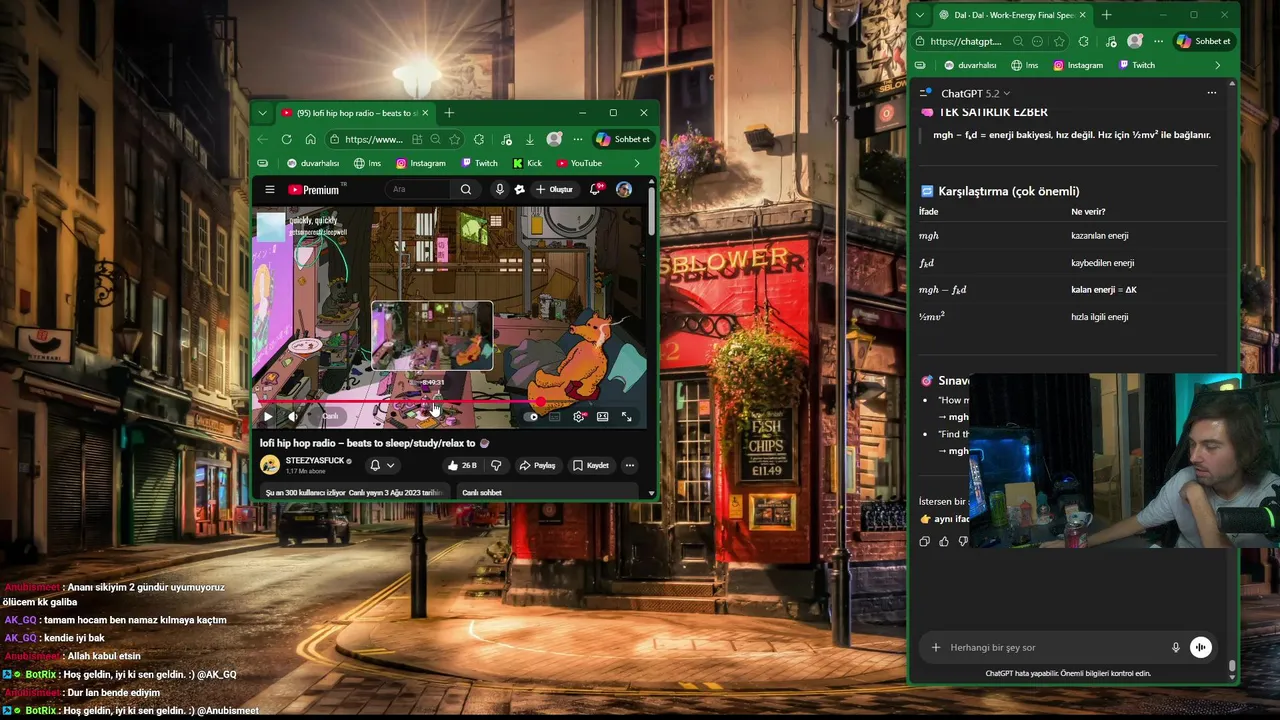1280x720 pixels.
Task: Click the Sohbet et Copilot button in the YouTube window
Action: tap(624, 139)
